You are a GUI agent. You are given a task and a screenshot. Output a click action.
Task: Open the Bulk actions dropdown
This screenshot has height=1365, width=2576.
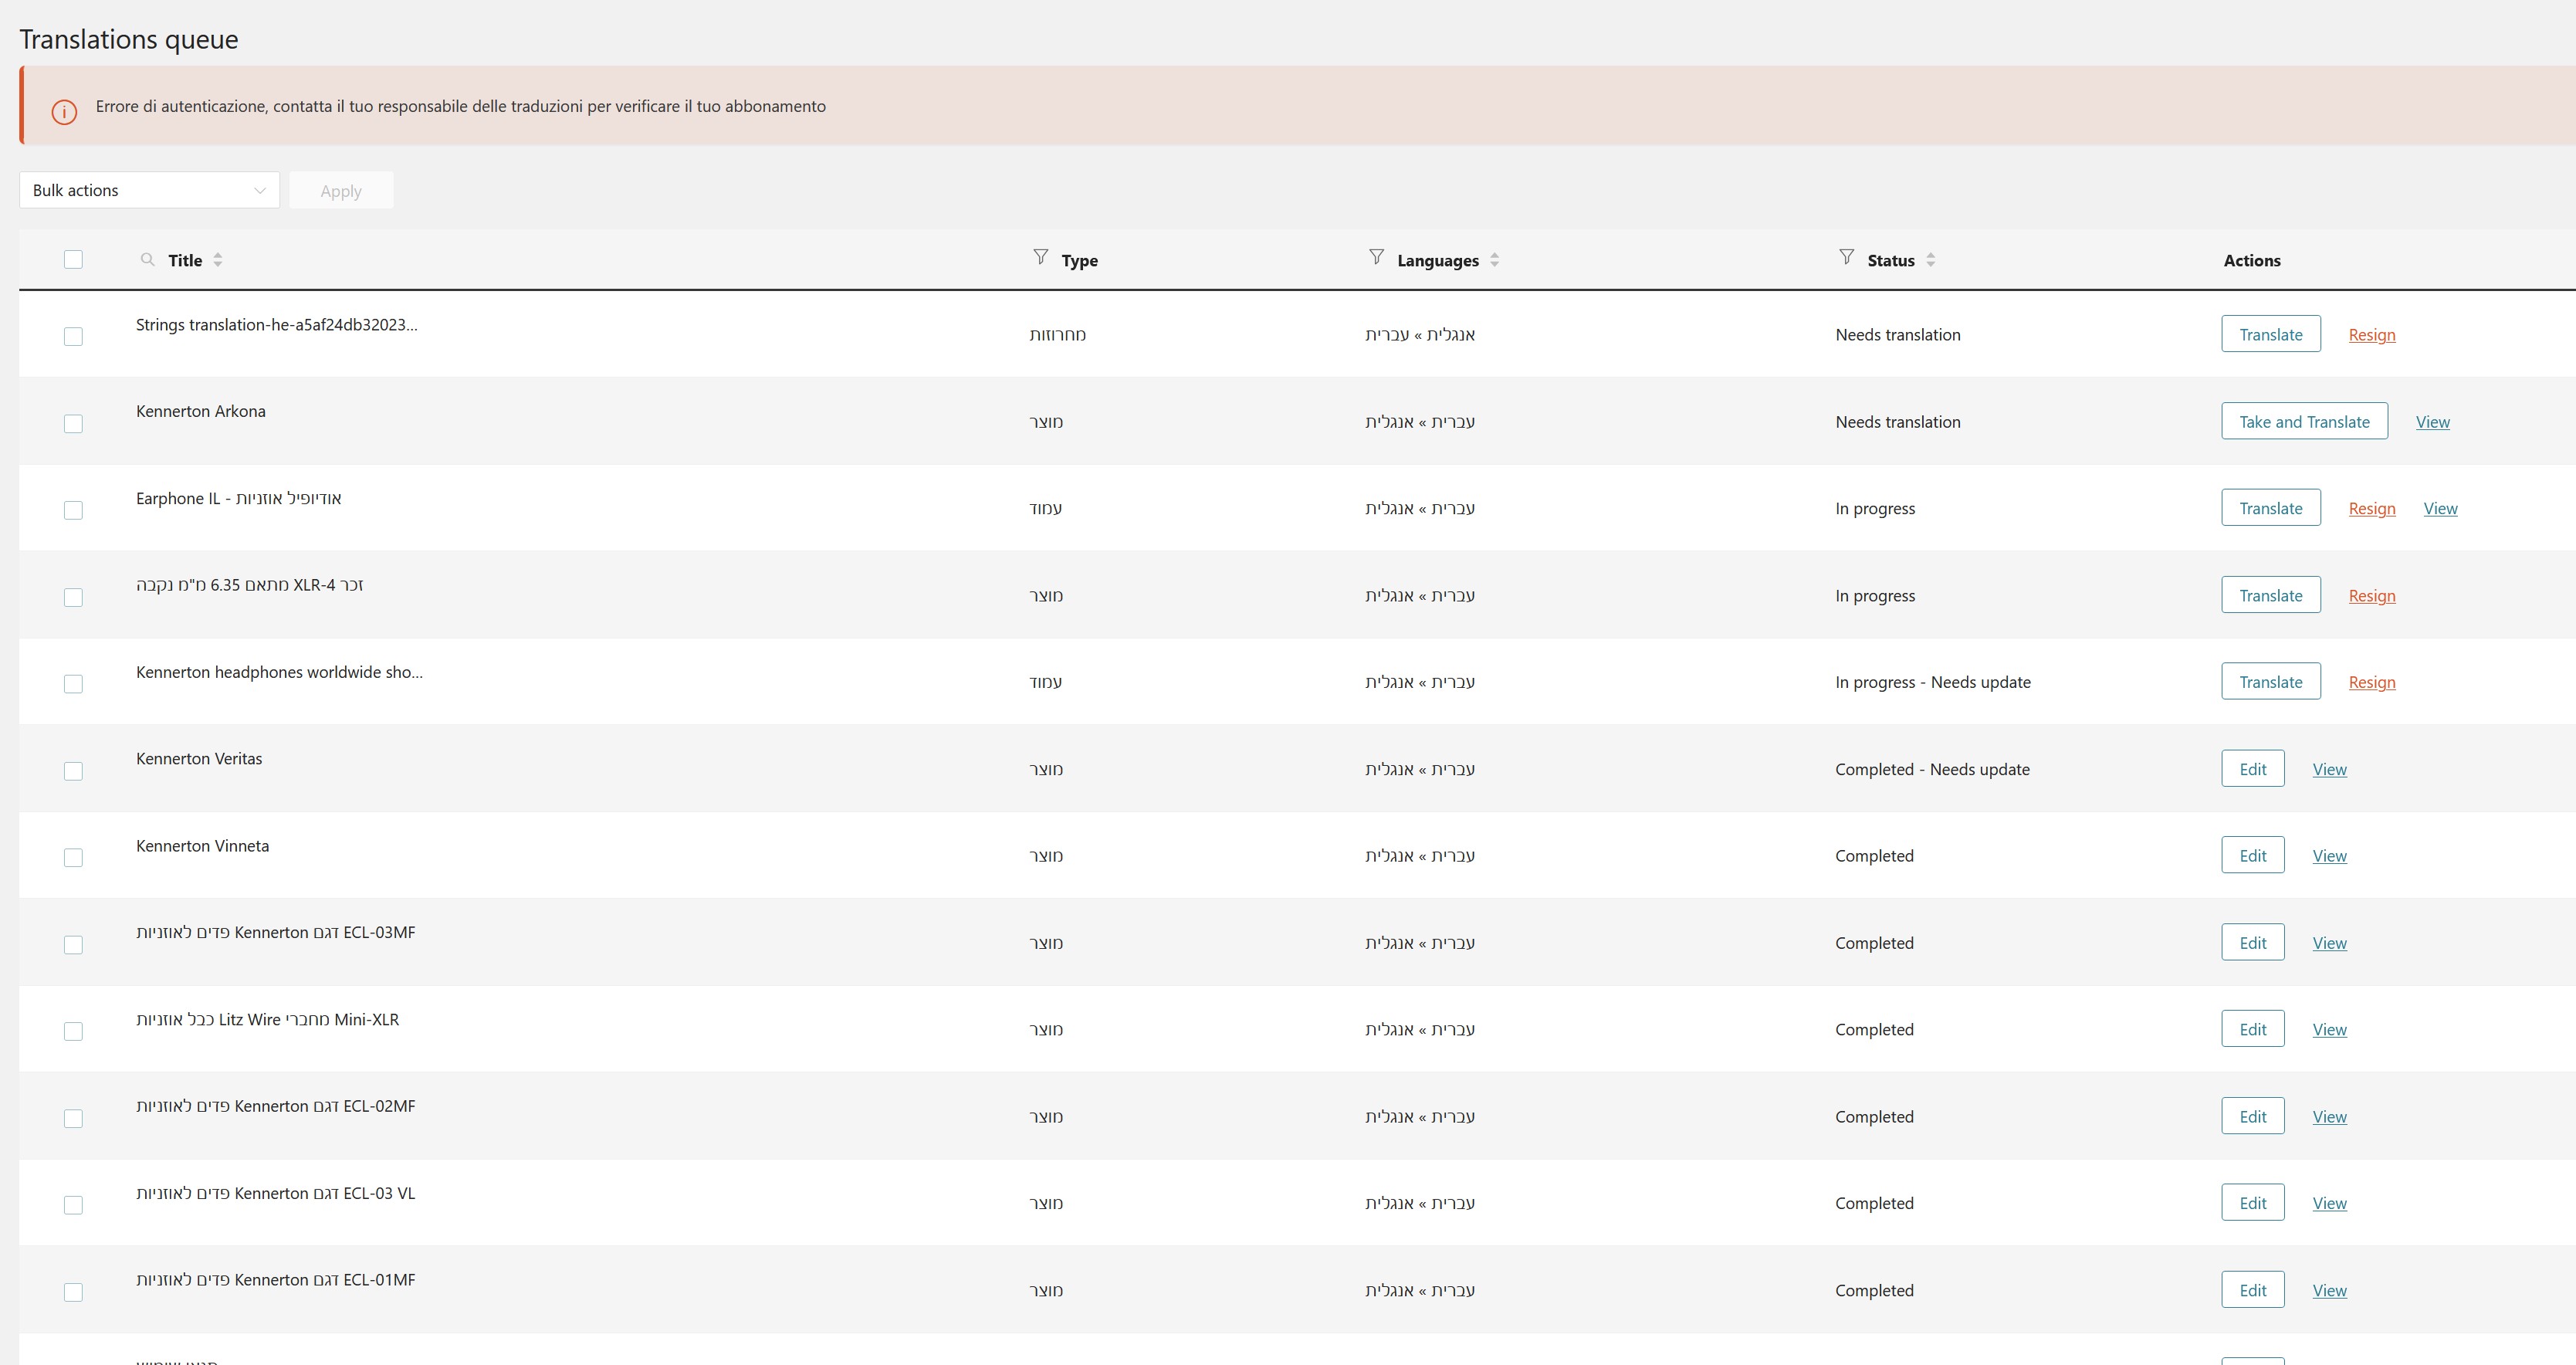pos(149,190)
